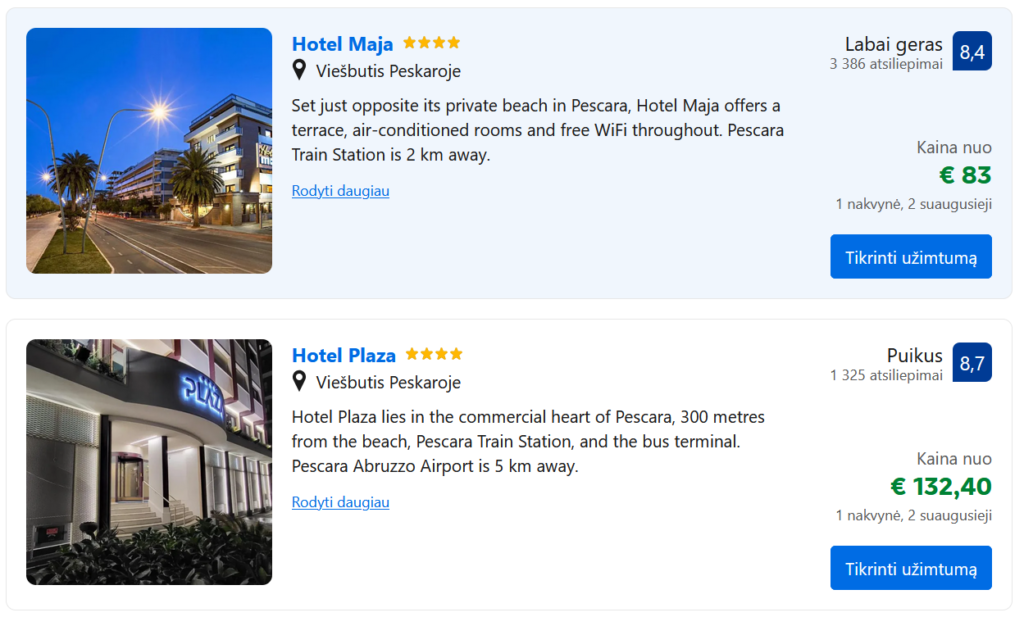Image resolution: width=1024 pixels, height=617 pixels.
Task: Click the € 132,40 price for Hotel Plaza
Action: coord(941,487)
